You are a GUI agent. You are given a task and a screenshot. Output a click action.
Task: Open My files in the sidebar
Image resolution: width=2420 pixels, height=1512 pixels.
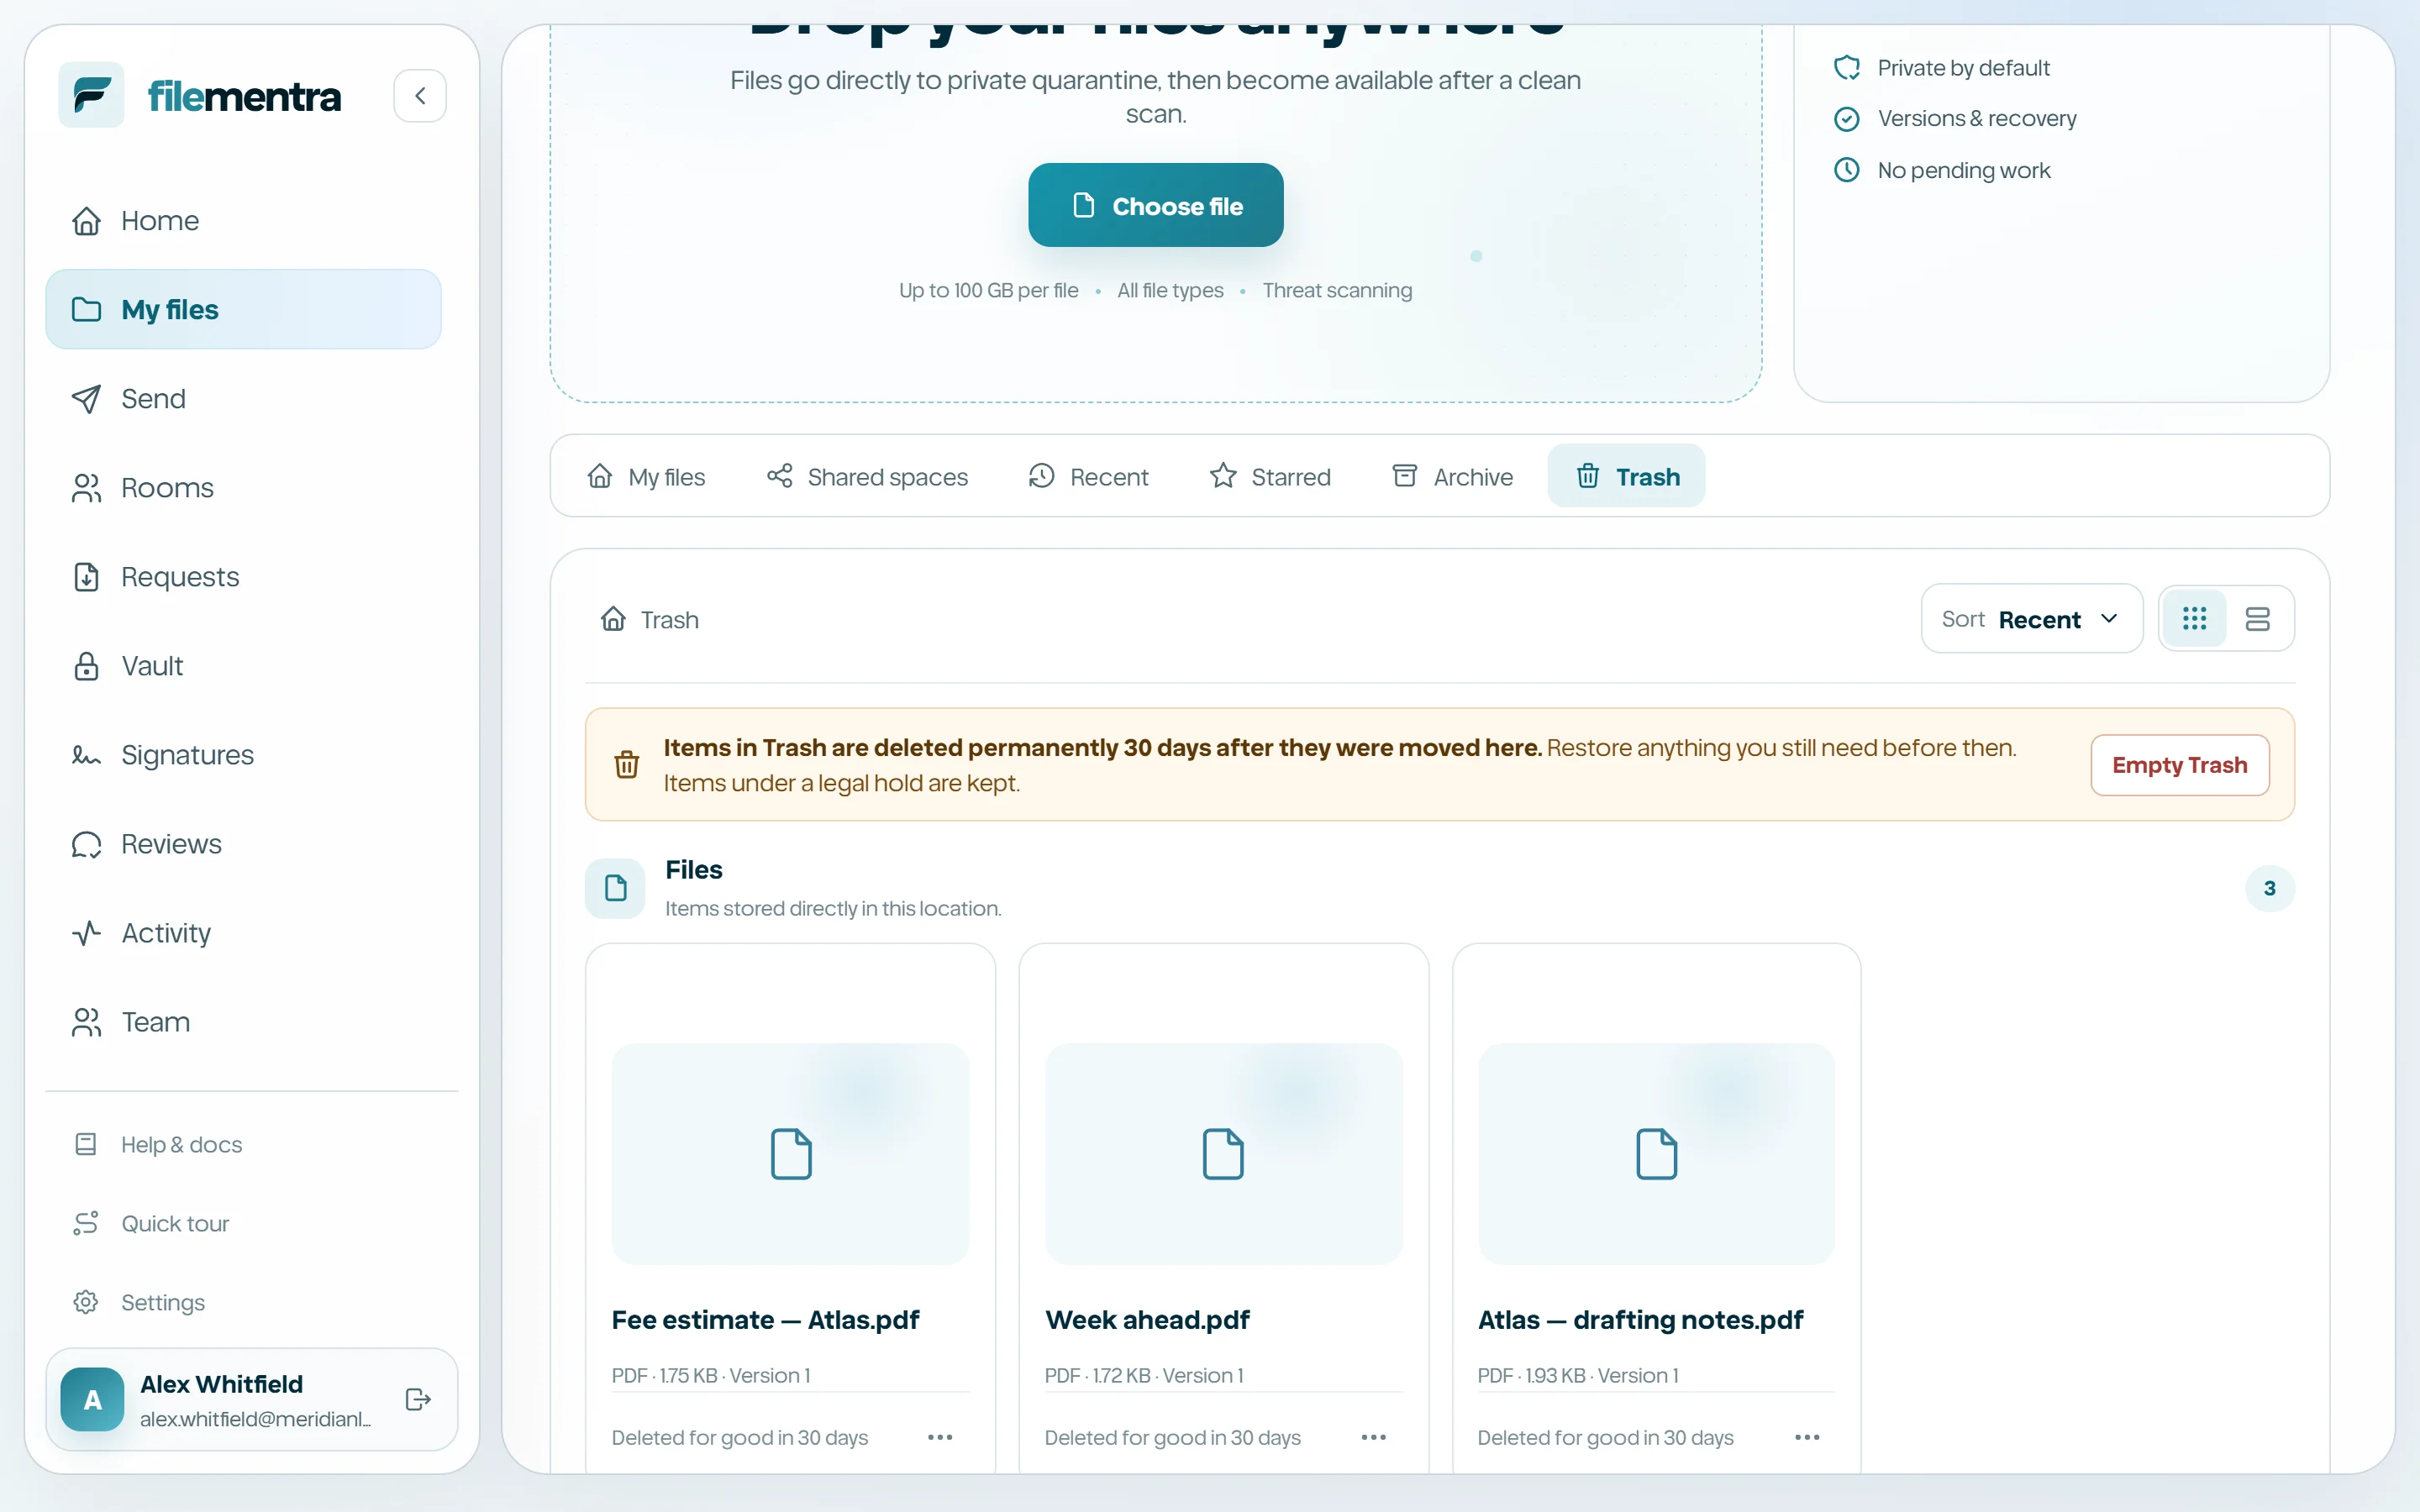(x=243, y=309)
